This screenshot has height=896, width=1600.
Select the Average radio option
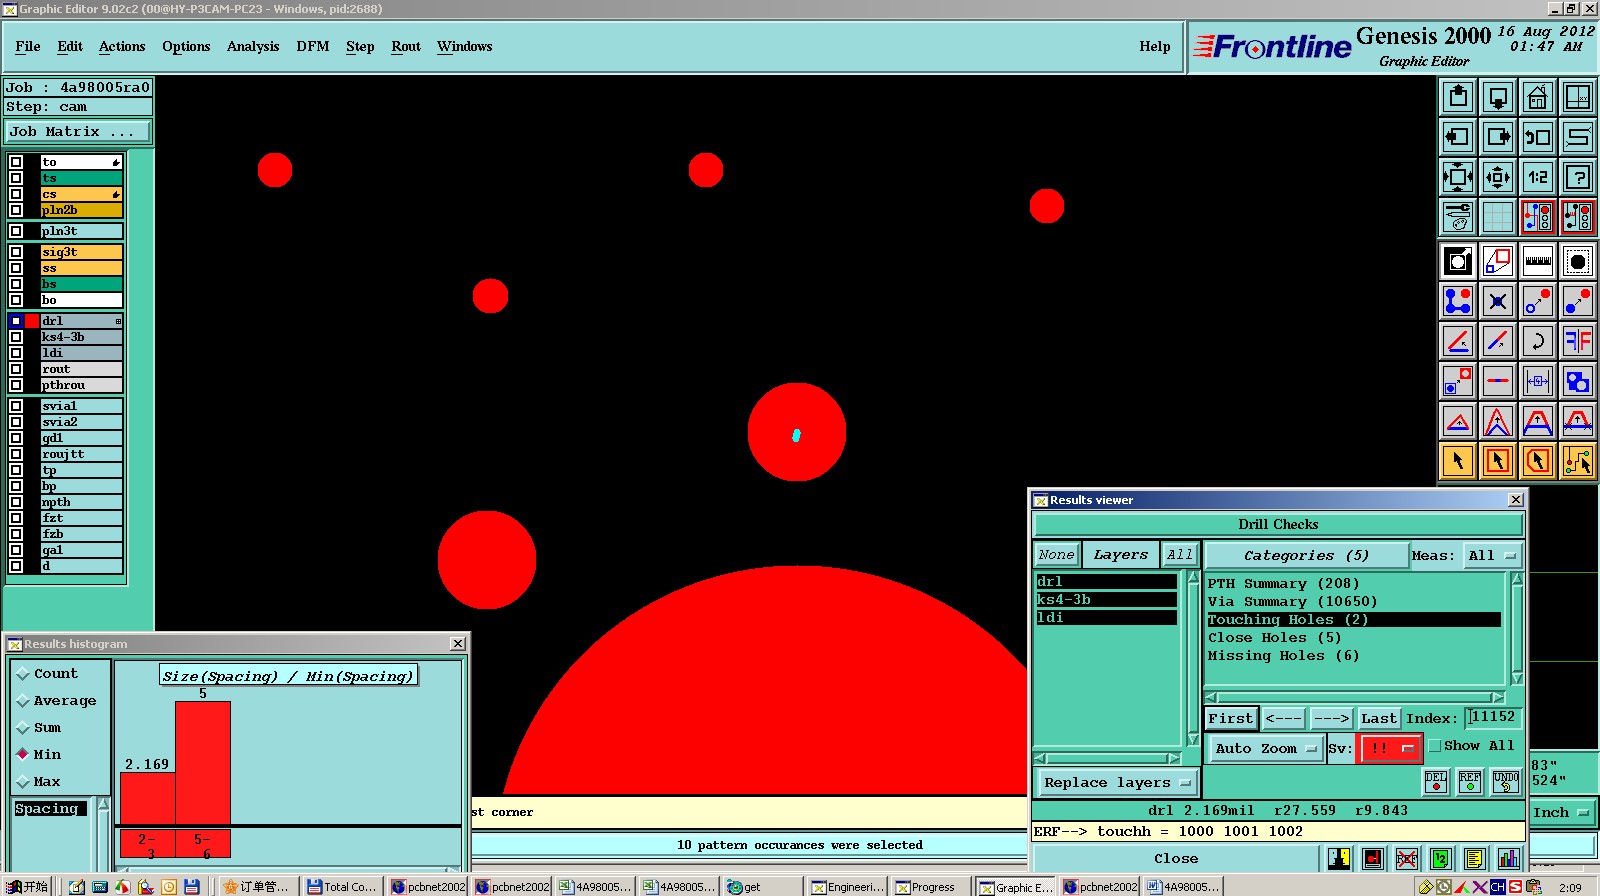[56, 701]
